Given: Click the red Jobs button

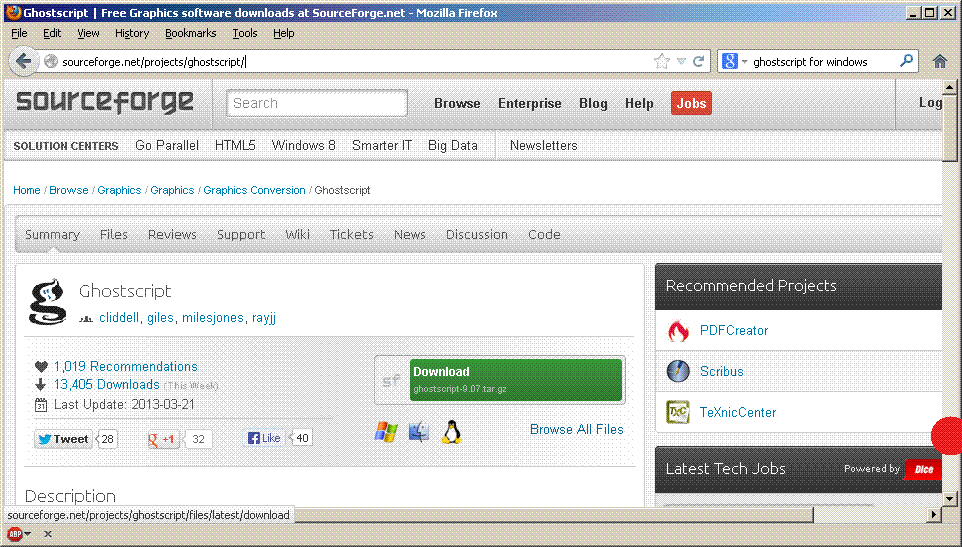Looking at the screenshot, I should point(691,103).
